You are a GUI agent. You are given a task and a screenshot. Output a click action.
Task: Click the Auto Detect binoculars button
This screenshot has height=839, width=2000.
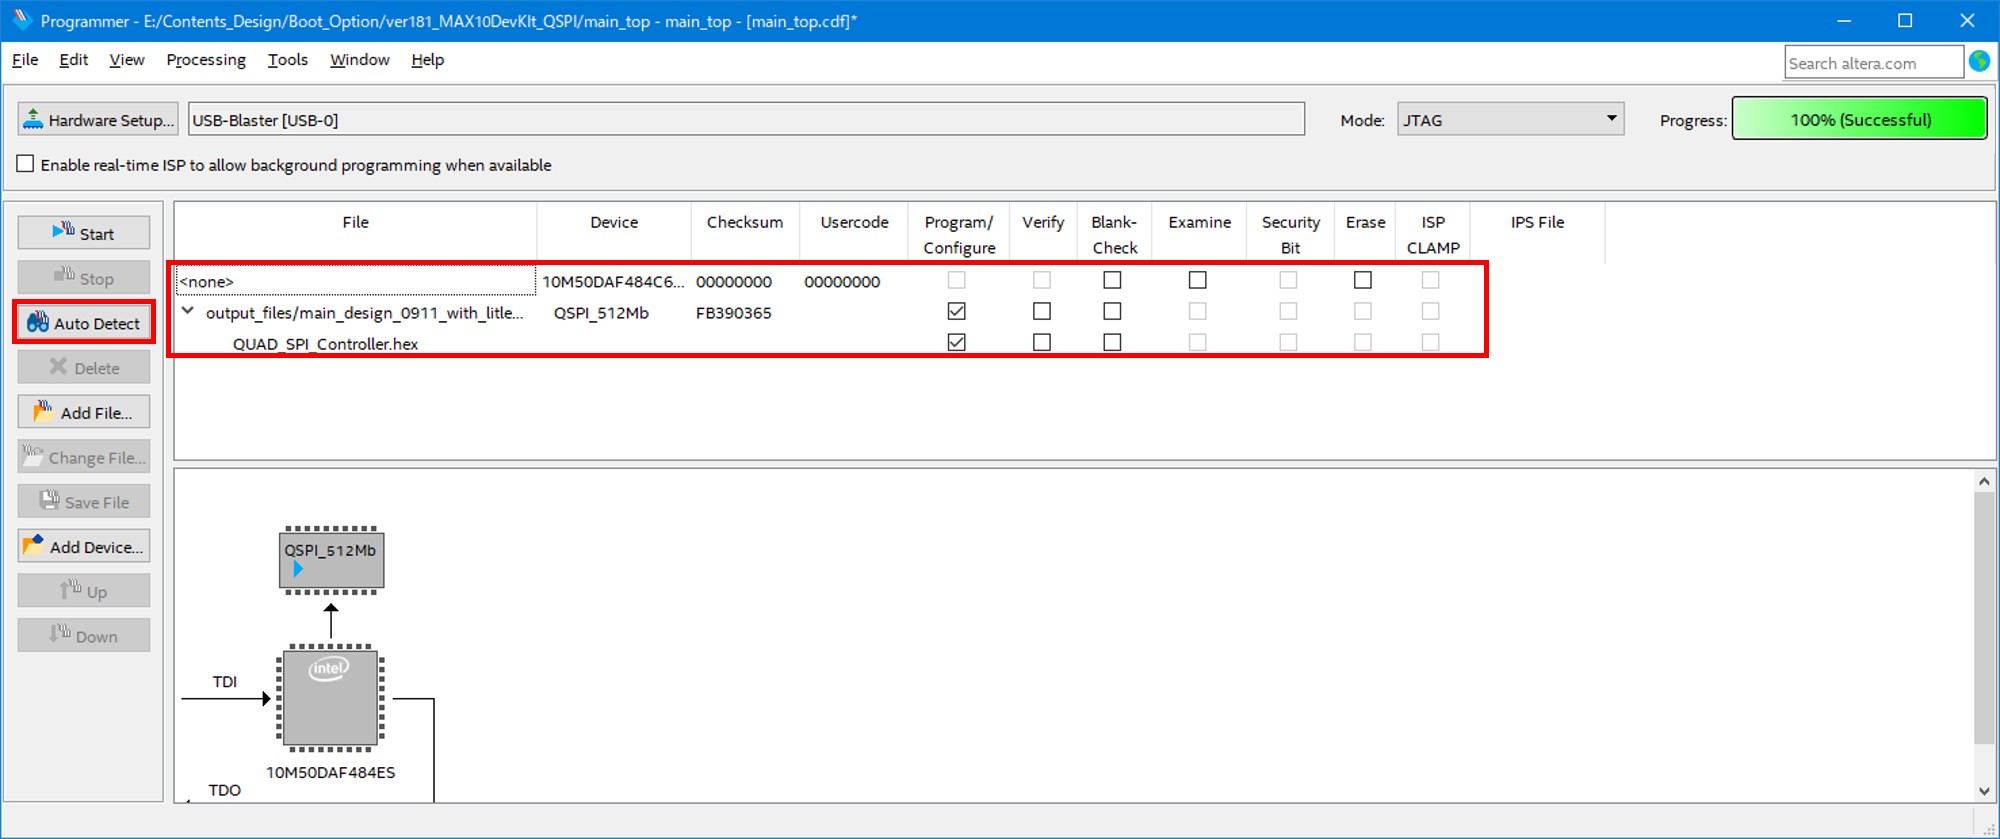[84, 323]
